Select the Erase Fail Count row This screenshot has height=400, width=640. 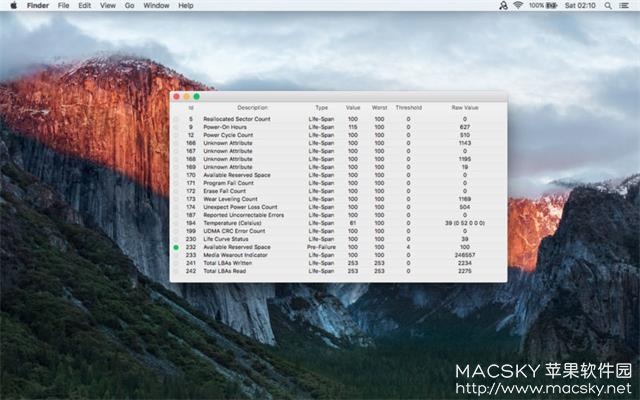pos(338,191)
